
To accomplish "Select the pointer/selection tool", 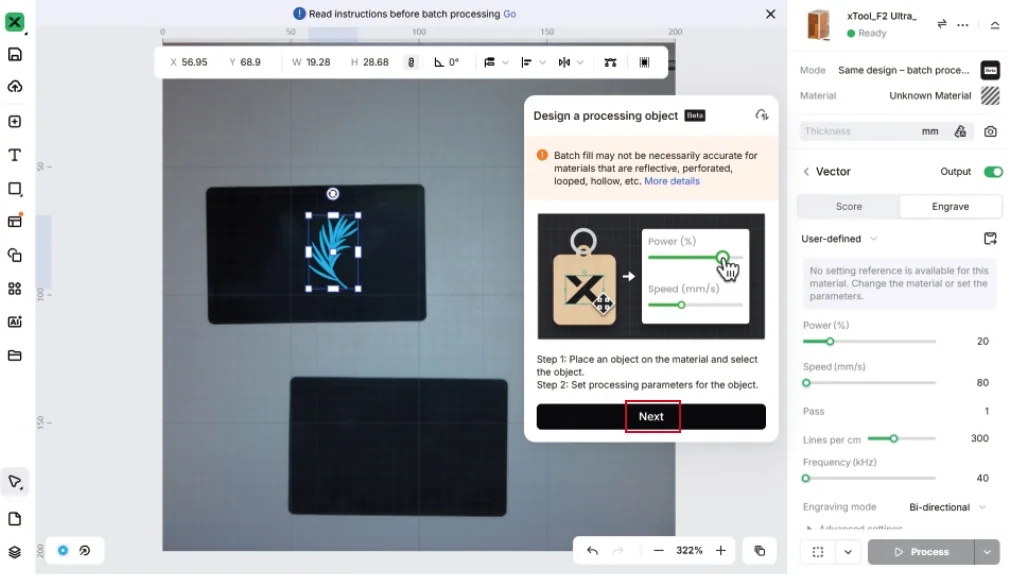I will 15,482.
